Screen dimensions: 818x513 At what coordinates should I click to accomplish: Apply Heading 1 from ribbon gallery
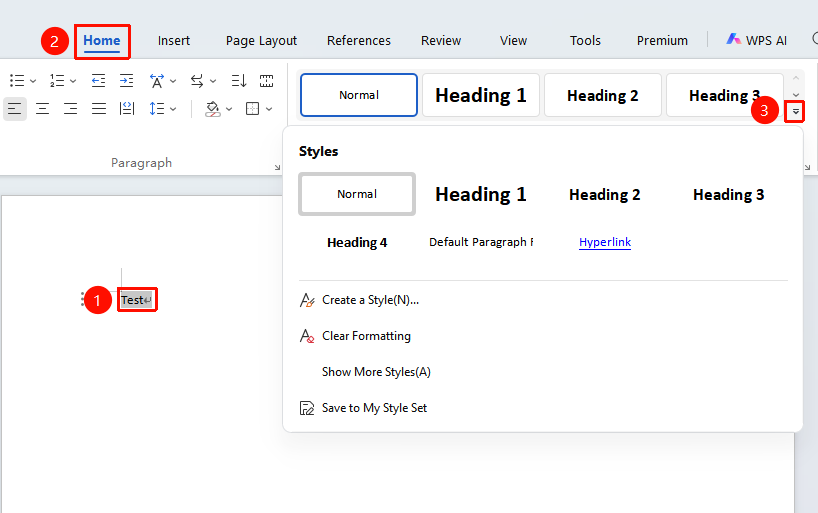(x=481, y=95)
